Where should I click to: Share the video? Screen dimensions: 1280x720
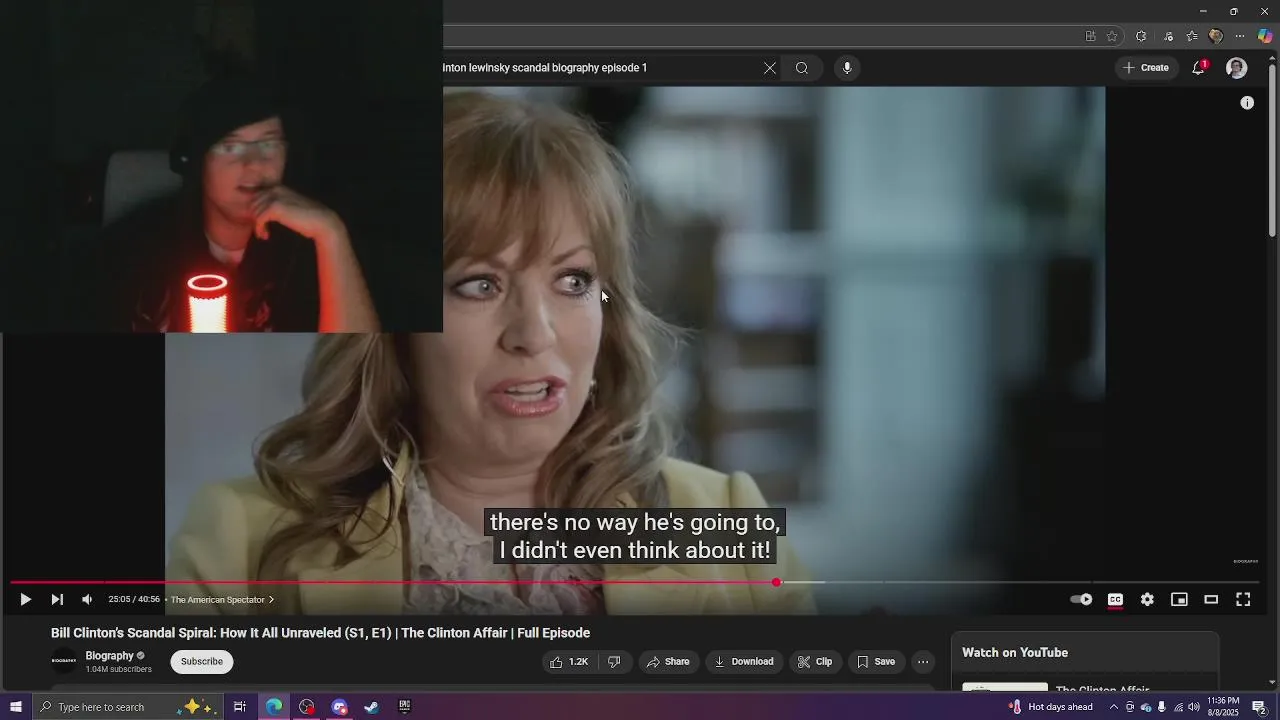668,662
